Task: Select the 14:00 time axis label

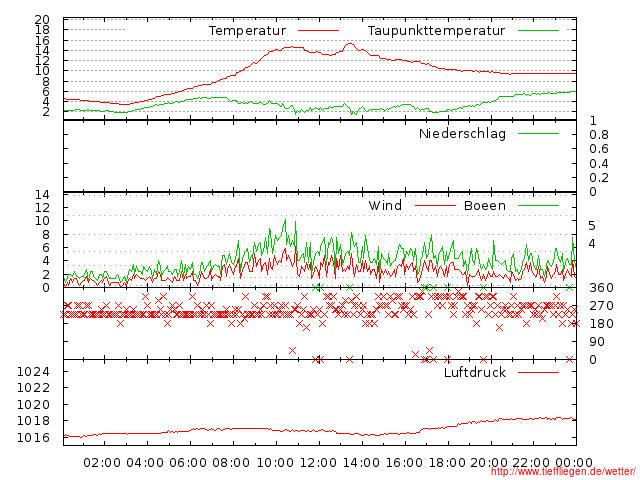Action: point(361,463)
